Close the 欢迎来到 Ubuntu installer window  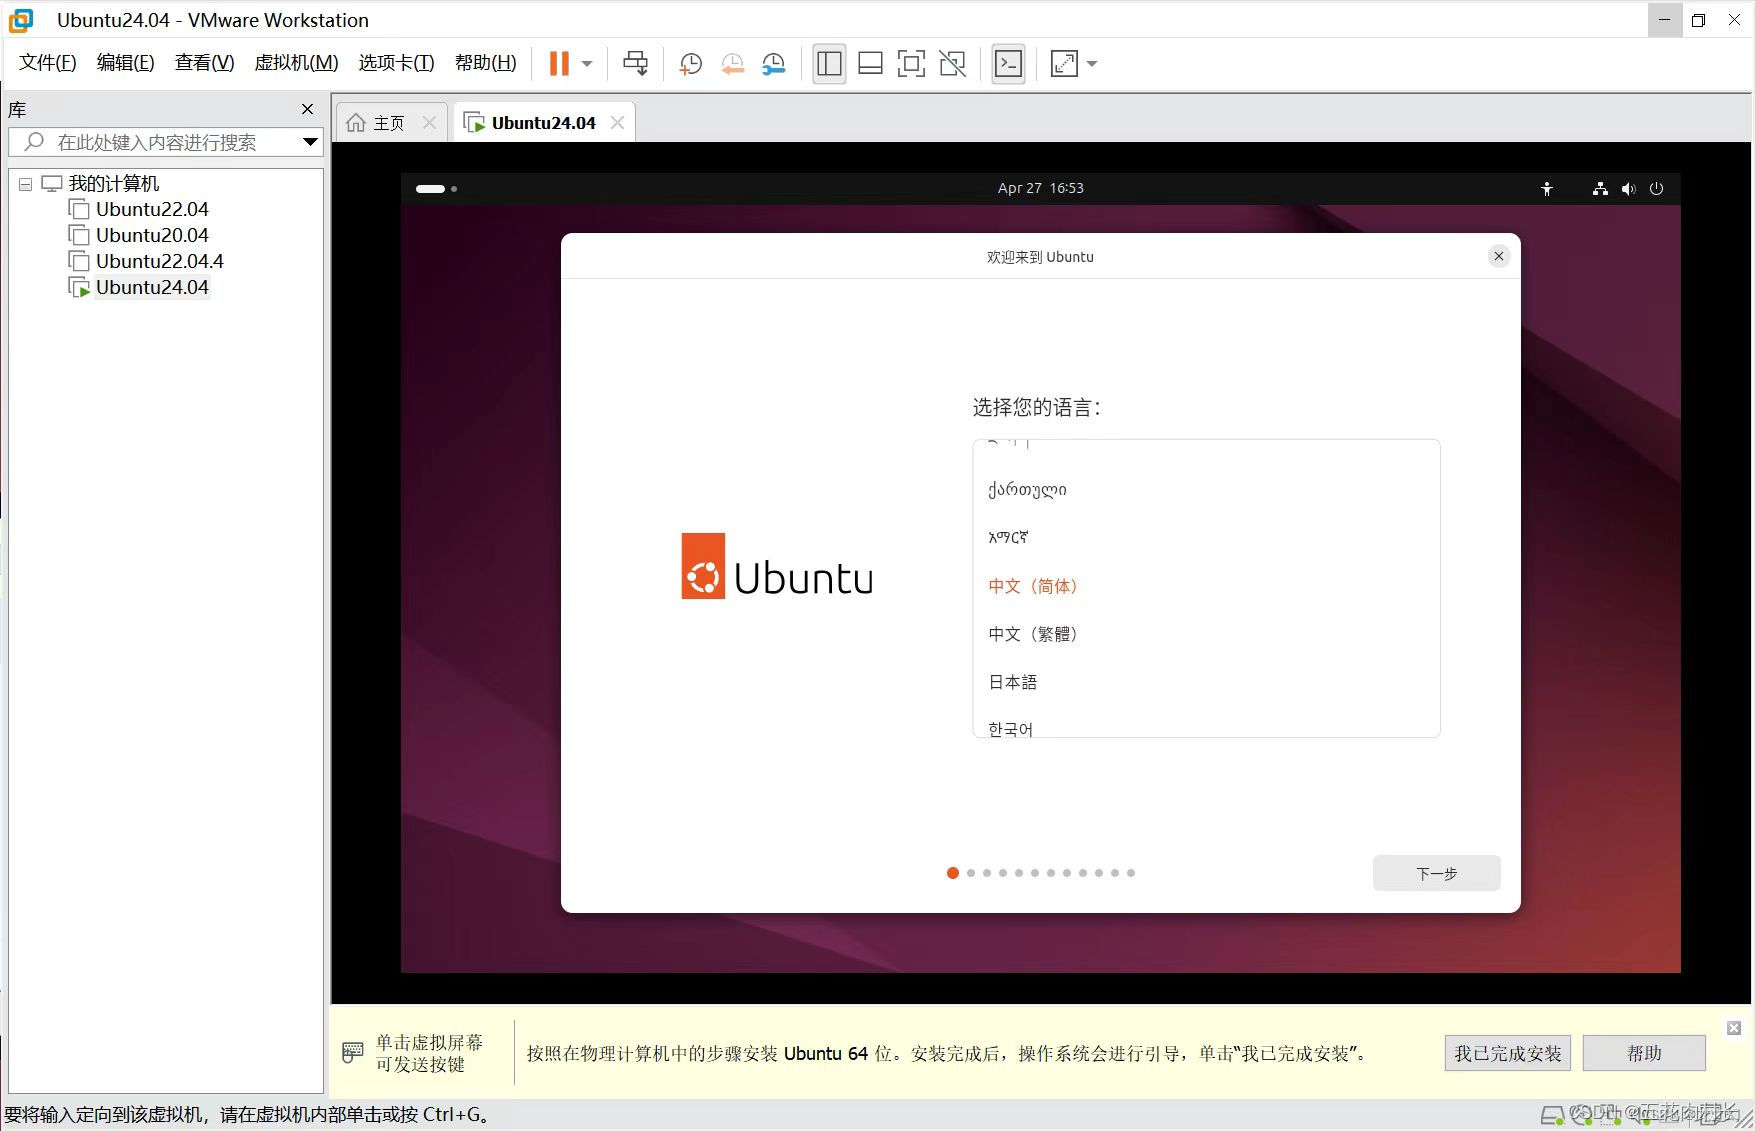click(x=1498, y=256)
